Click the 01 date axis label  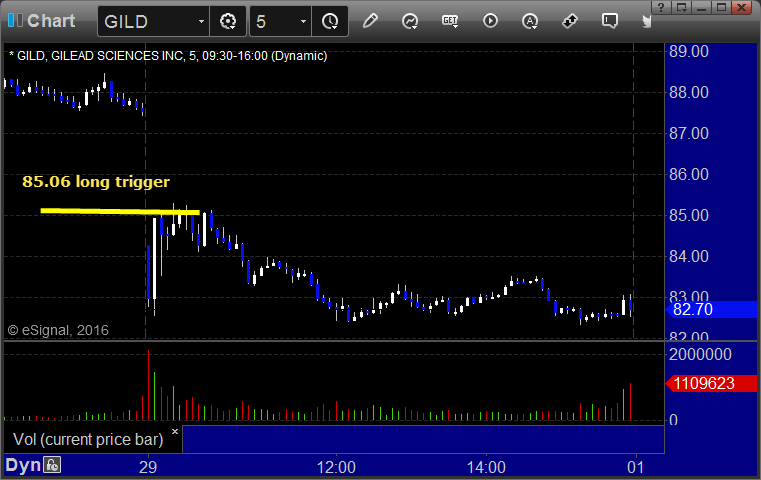(x=636, y=467)
